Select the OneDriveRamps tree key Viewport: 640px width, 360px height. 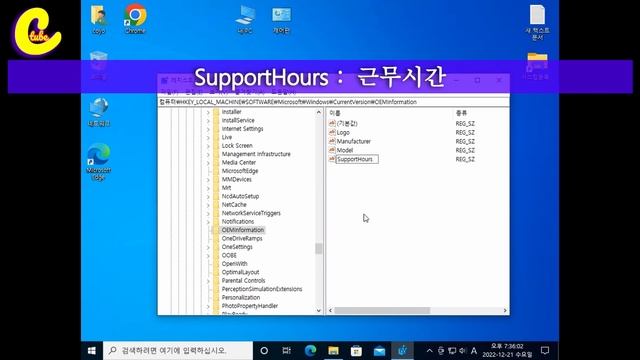[242, 238]
